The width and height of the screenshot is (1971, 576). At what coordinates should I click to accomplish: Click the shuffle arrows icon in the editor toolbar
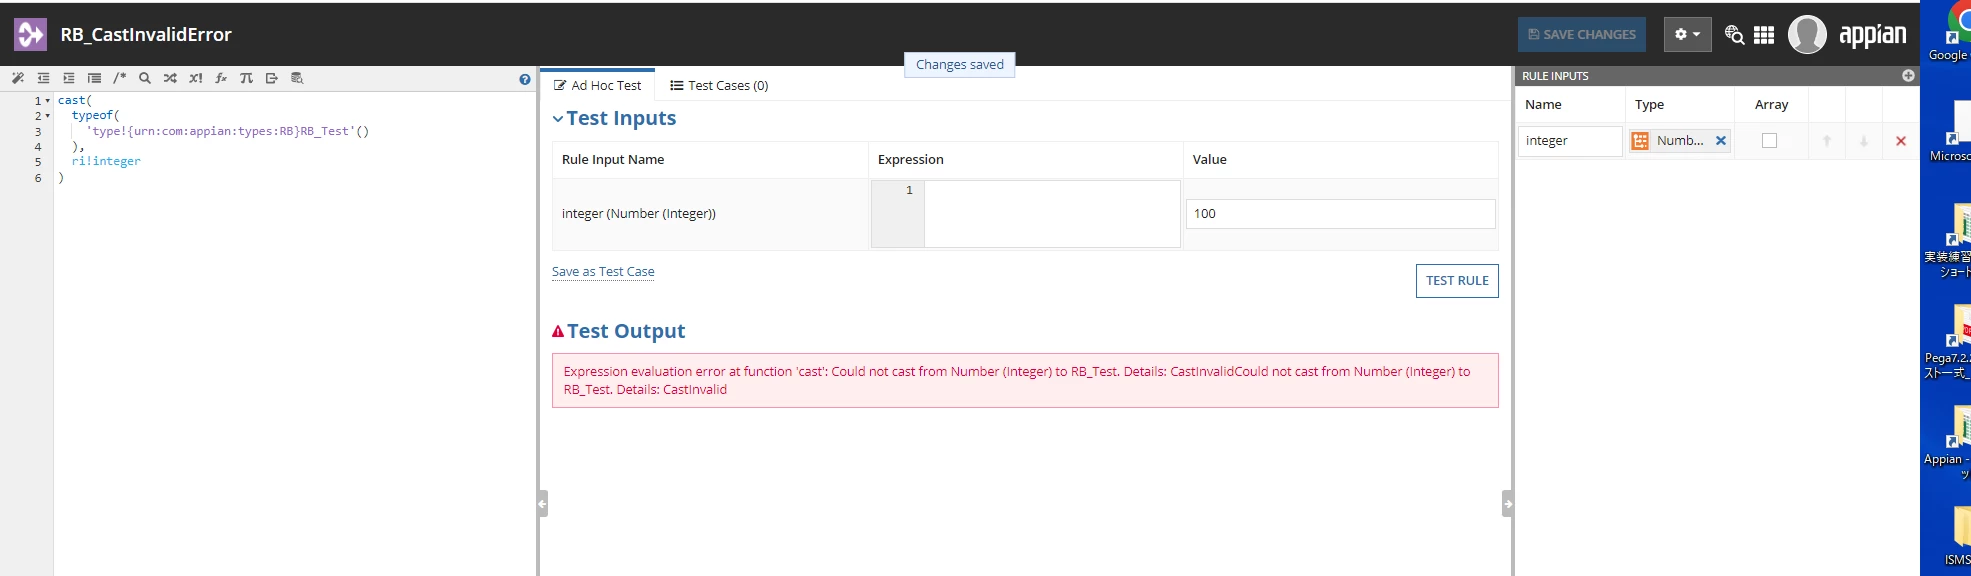click(170, 78)
